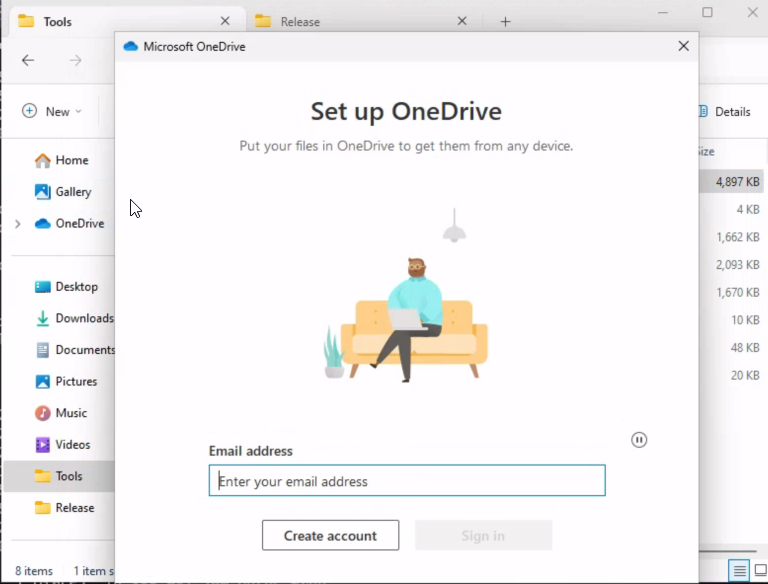Select the file sized 10 KB
The height and width of the screenshot is (584, 768).
pyautogui.click(x=745, y=320)
